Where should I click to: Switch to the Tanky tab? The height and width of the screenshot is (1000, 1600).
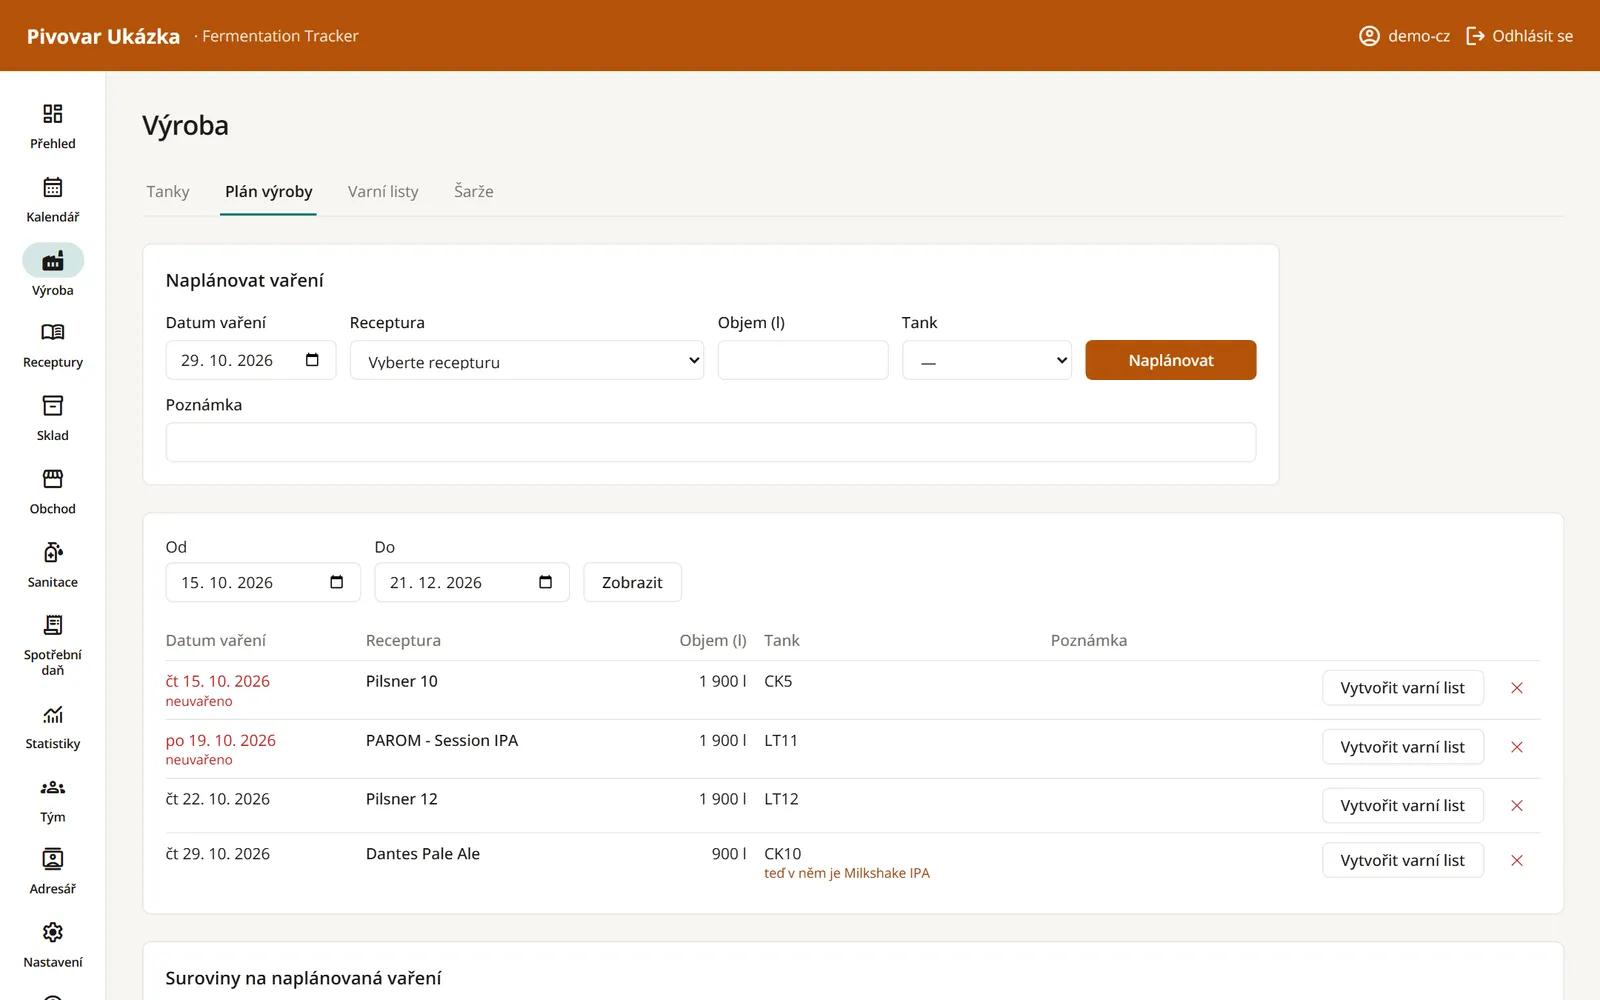click(168, 191)
